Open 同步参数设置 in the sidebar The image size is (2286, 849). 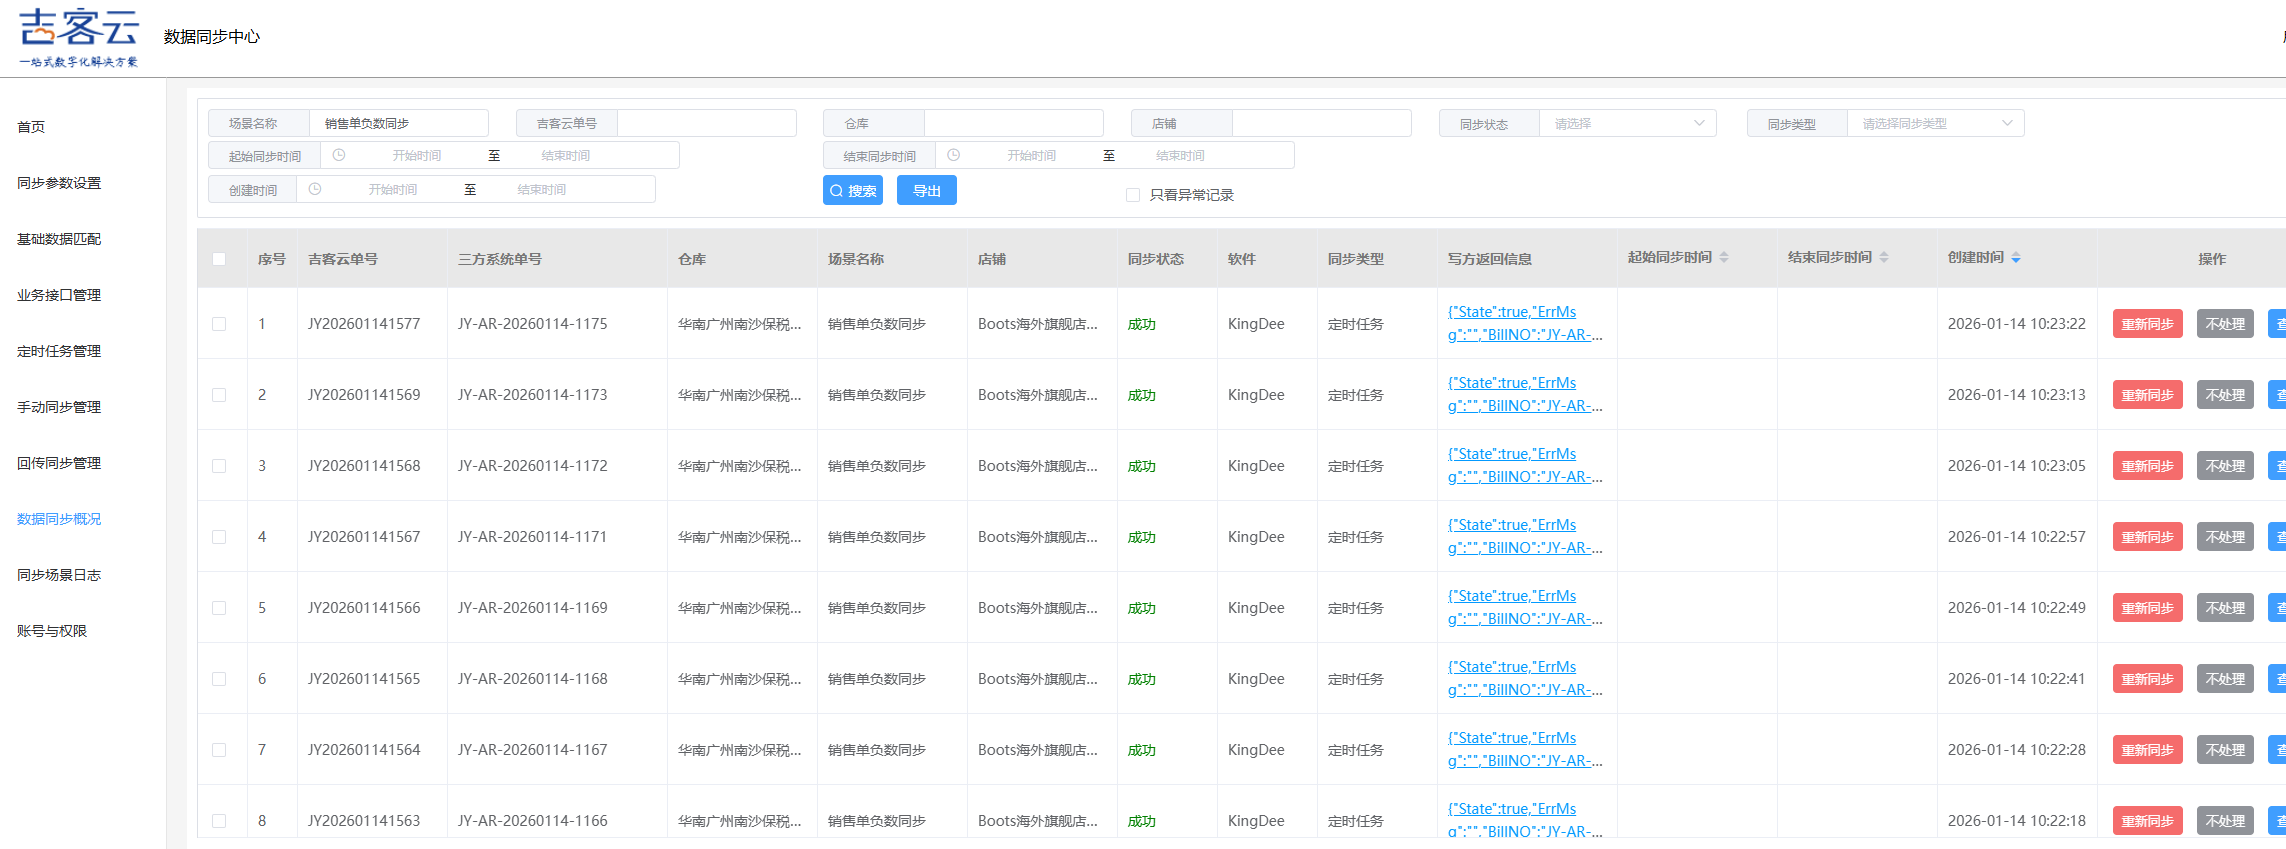[59, 183]
